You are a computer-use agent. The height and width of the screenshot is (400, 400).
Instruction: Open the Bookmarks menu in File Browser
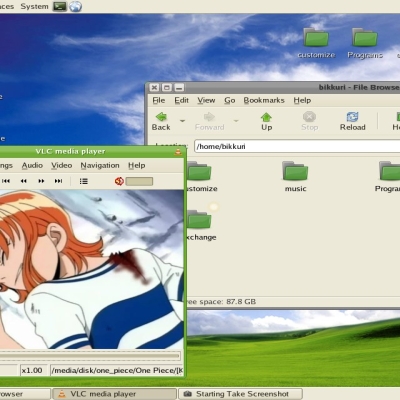click(264, 100)
